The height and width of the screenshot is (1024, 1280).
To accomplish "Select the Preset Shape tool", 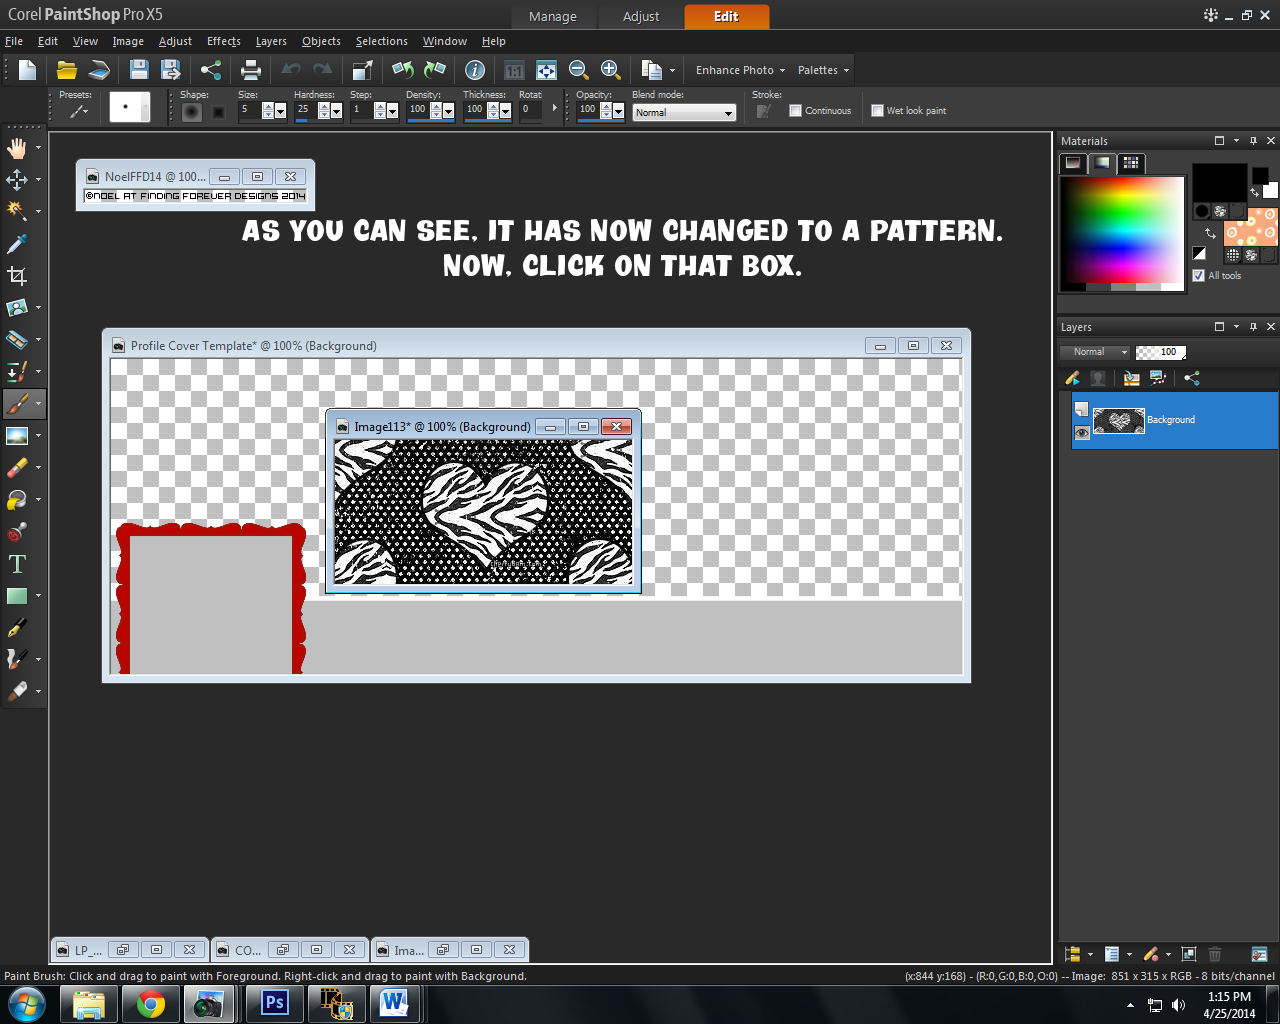I will [x=18, y=595].
